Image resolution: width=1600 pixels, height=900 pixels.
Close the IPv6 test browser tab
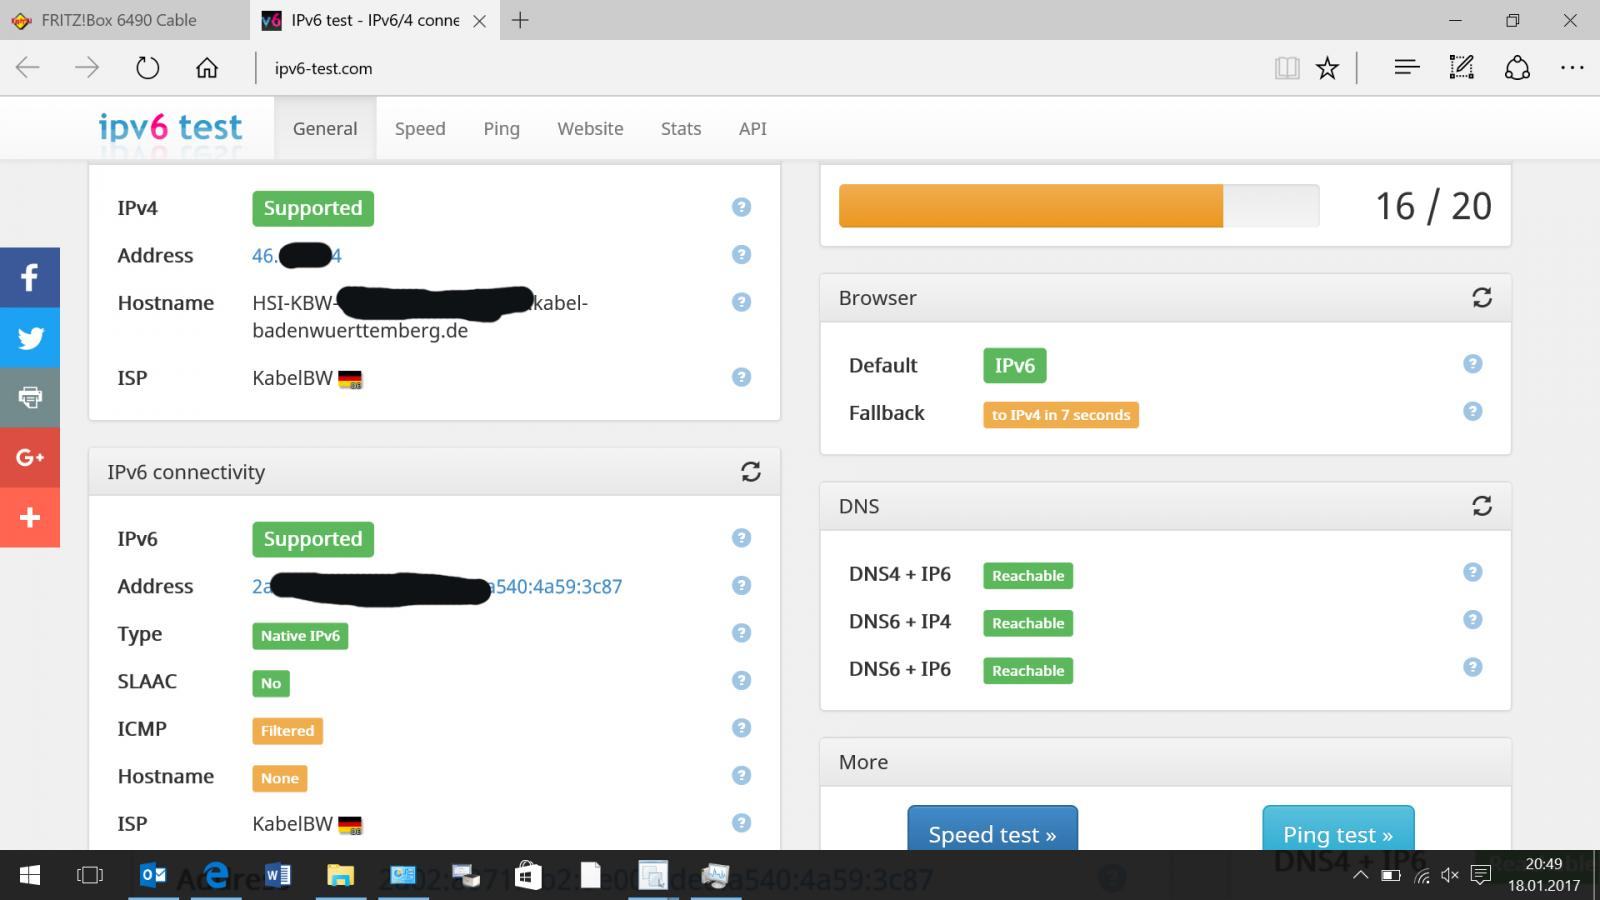479,20
